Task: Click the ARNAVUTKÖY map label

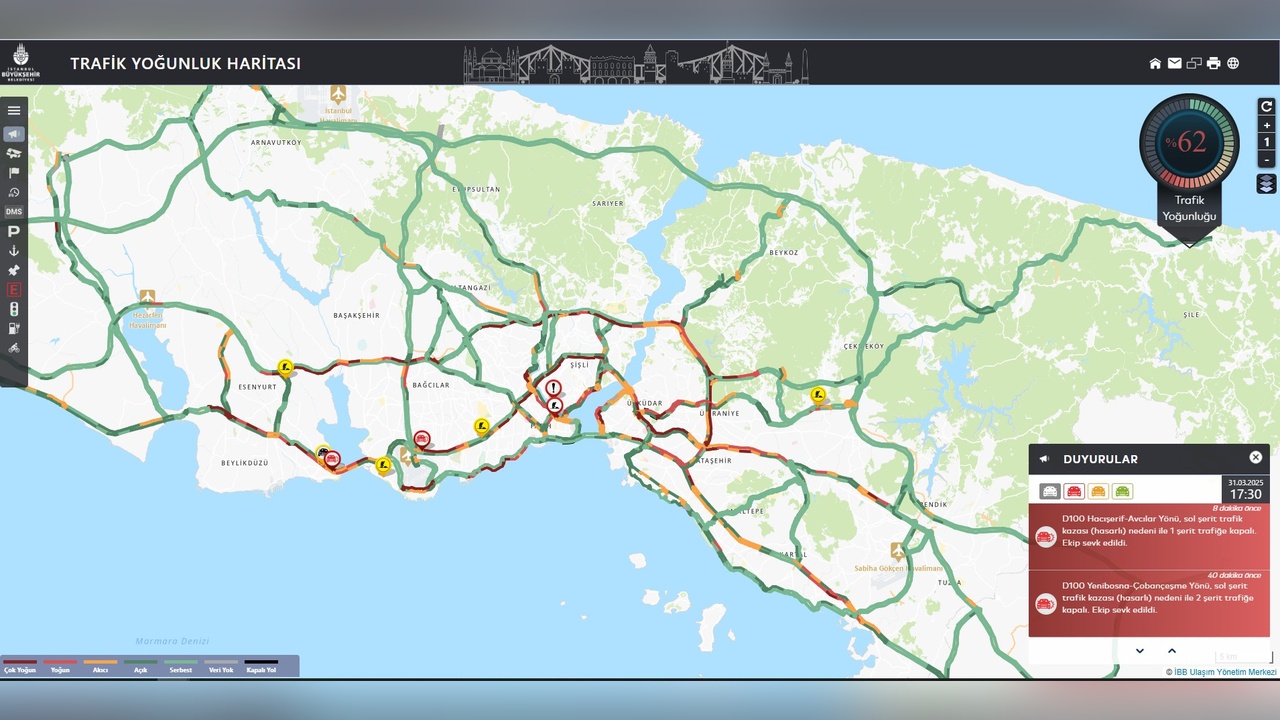Action: click(276, 142)
